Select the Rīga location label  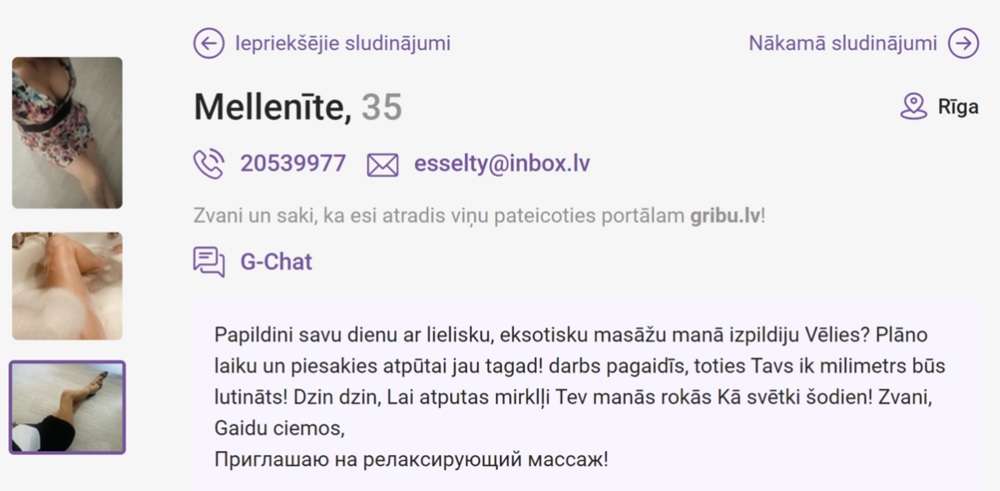click(957, 107)
